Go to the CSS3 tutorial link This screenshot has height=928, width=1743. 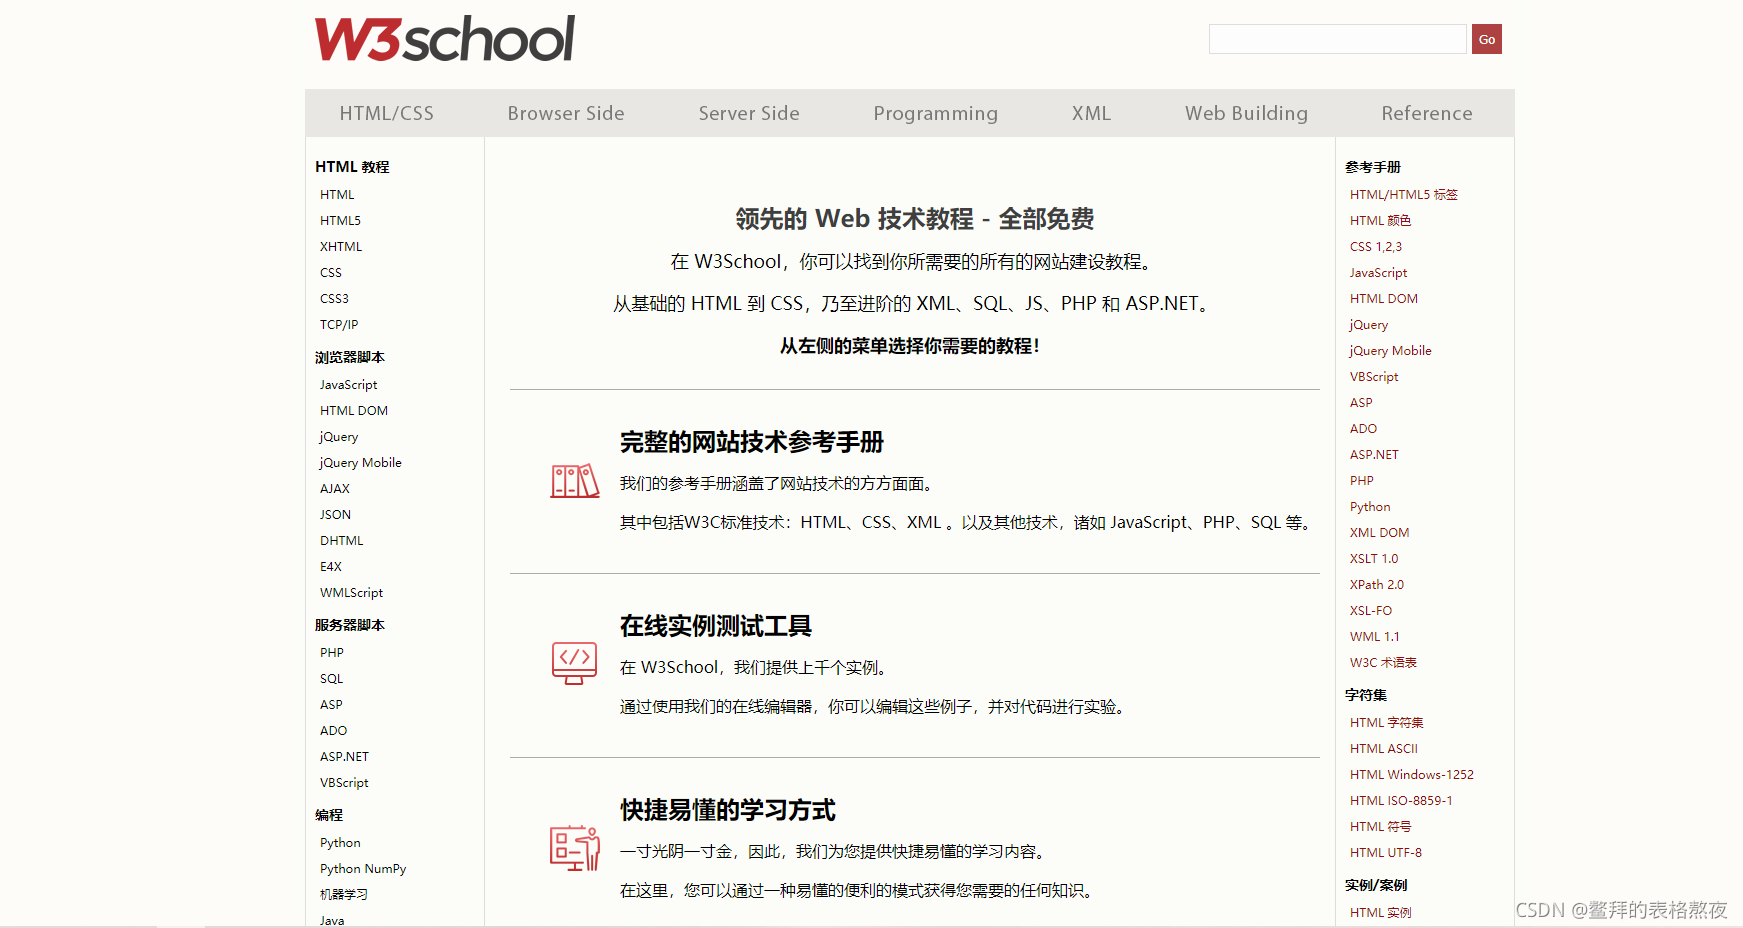click(334, 299)
